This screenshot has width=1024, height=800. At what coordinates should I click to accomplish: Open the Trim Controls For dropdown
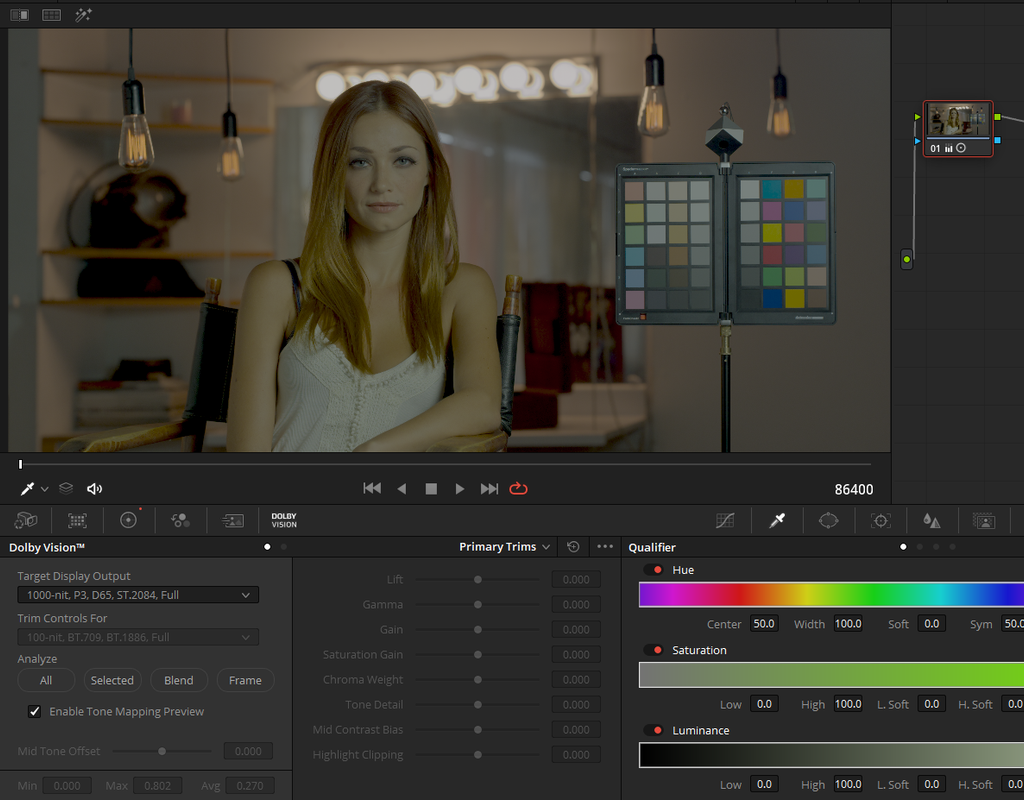point(138,637)
